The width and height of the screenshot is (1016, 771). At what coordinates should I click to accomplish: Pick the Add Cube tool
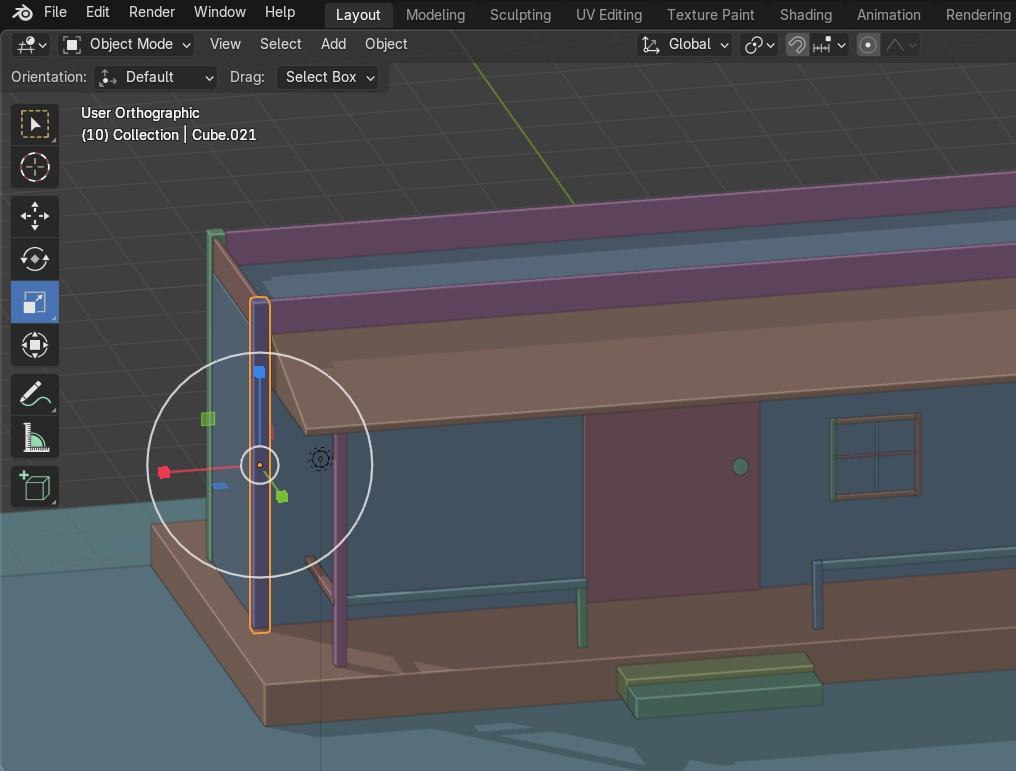pyautogui.click(x=35, y=487)
